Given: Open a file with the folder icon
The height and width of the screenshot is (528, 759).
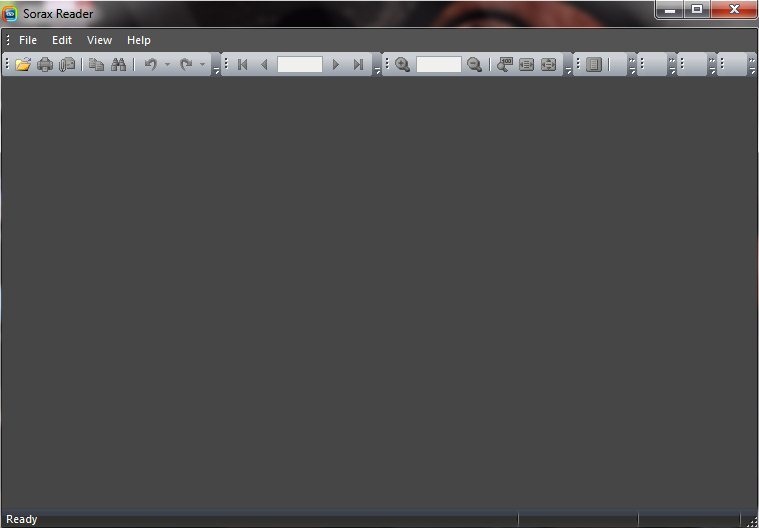Looking at the screenshot, I should [x=23, y=64].
